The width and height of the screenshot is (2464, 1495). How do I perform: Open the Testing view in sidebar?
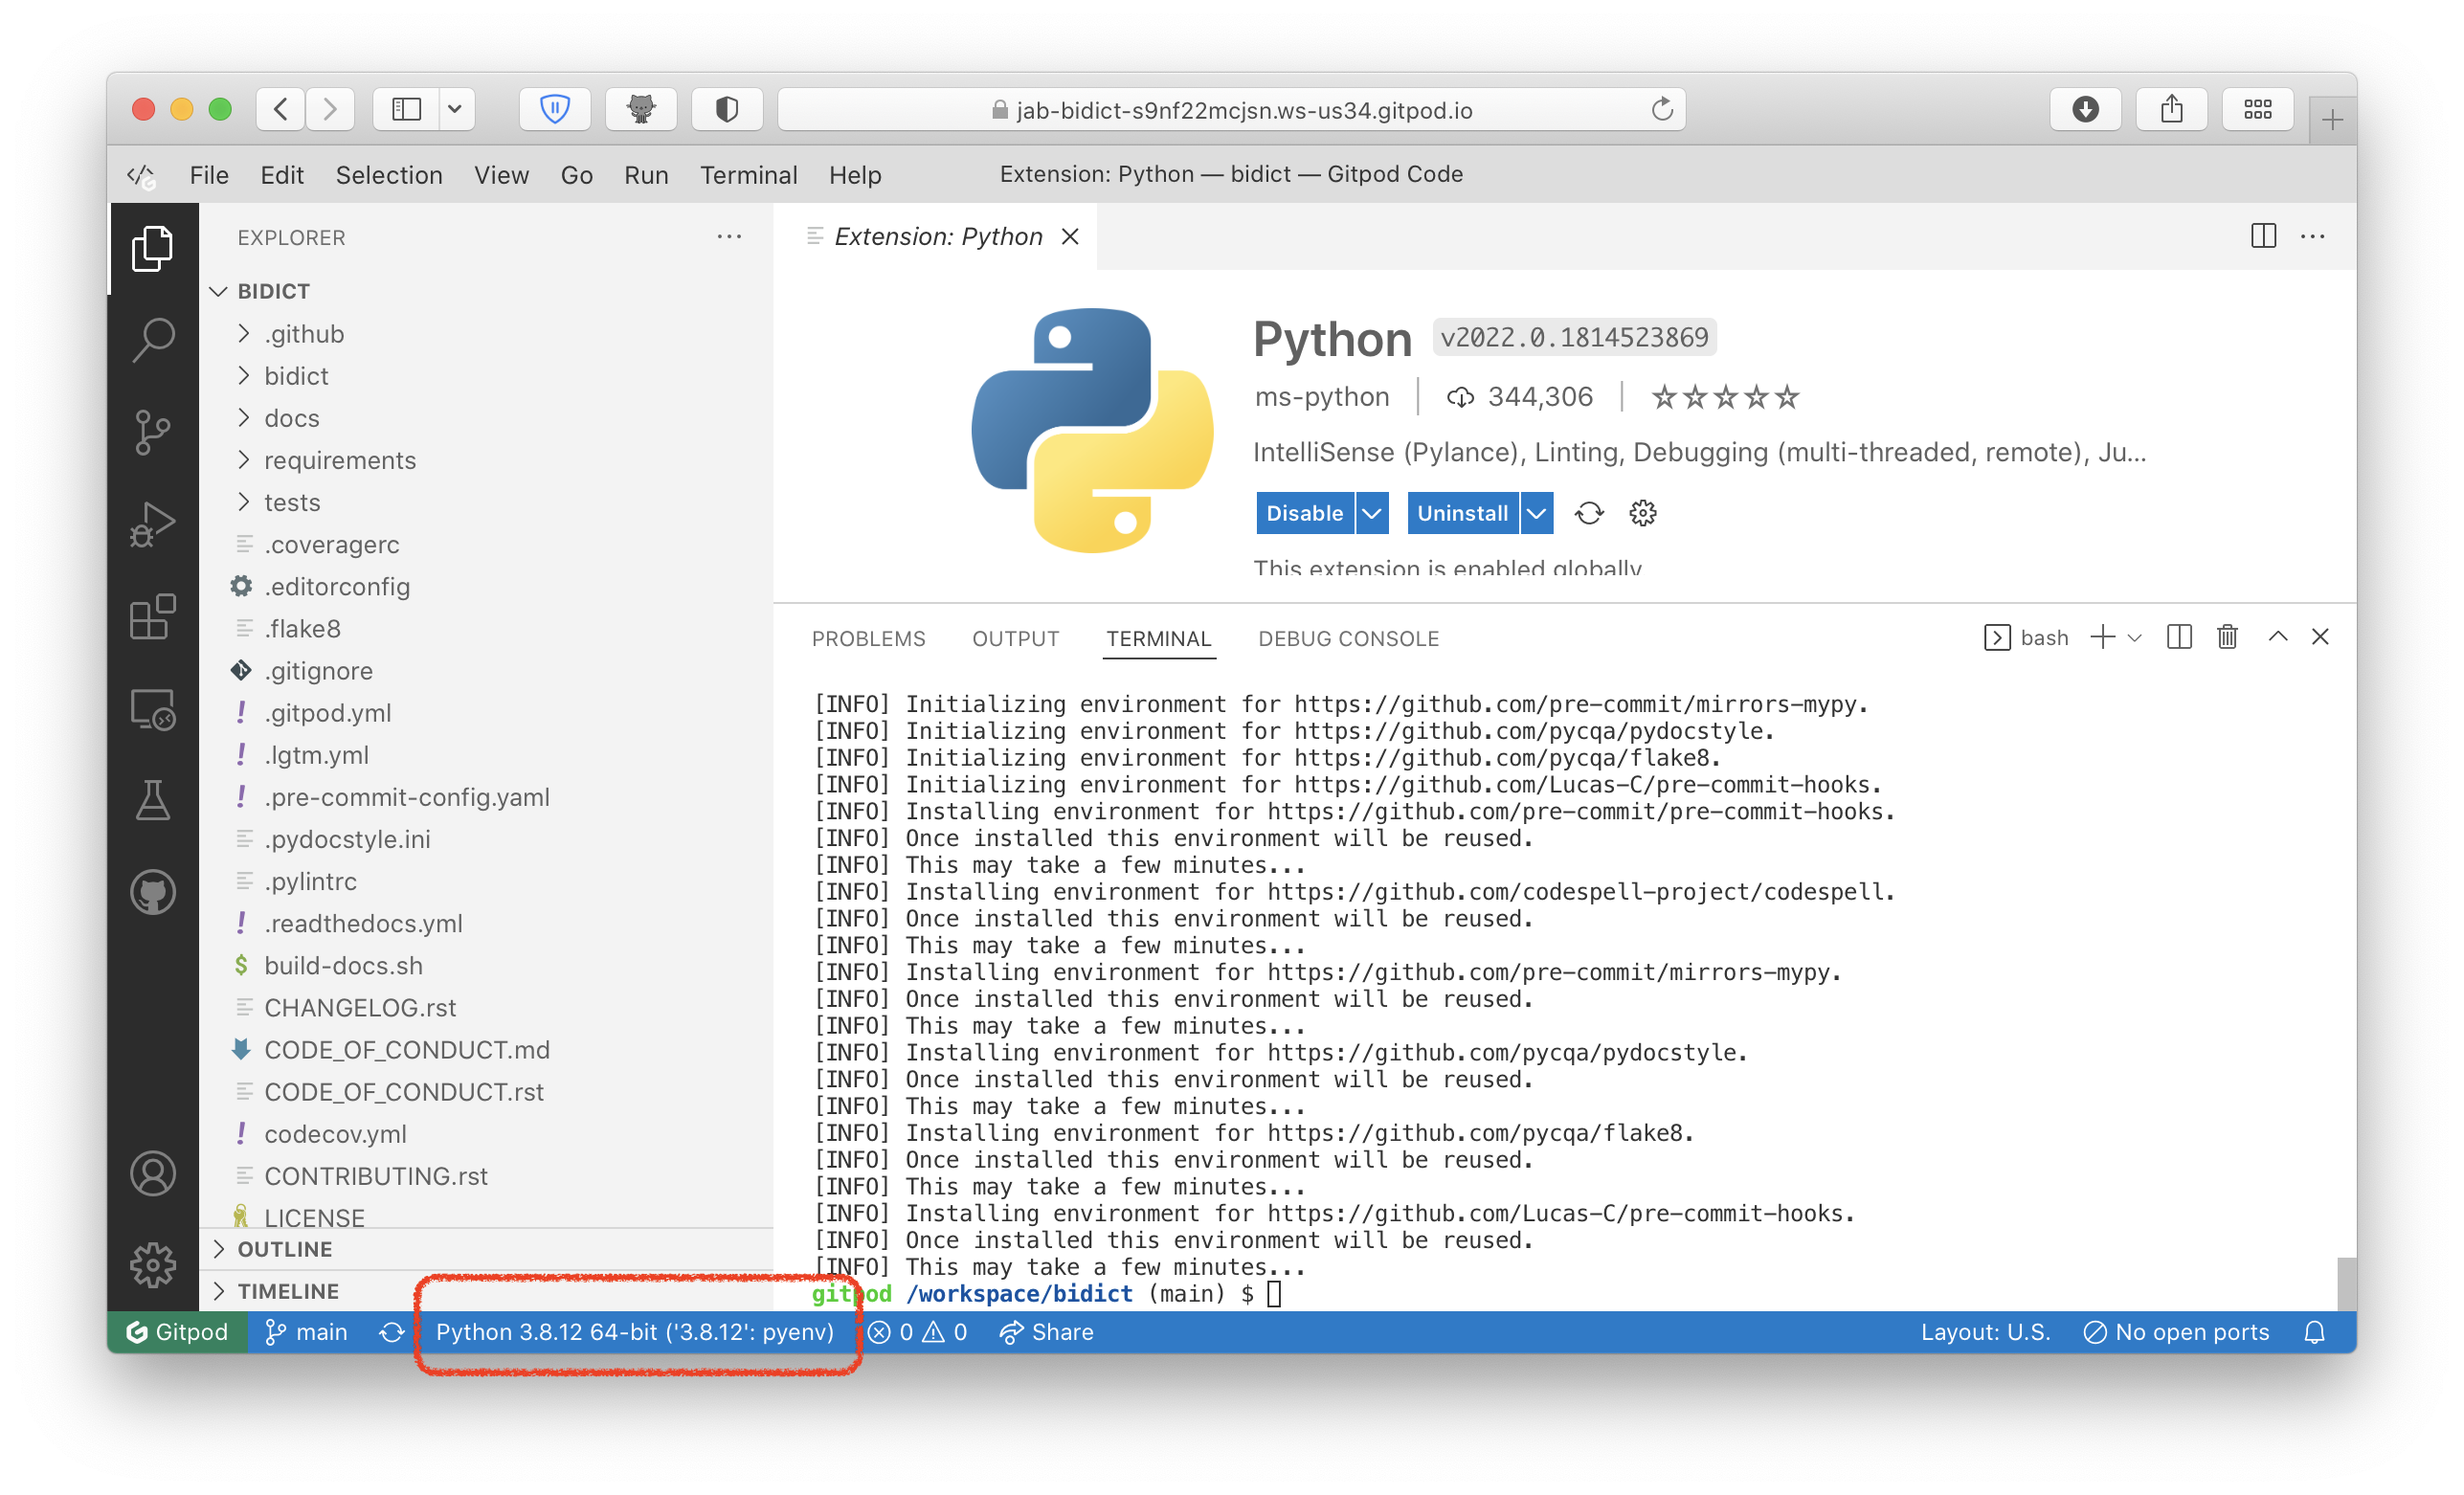click(153, 800)
